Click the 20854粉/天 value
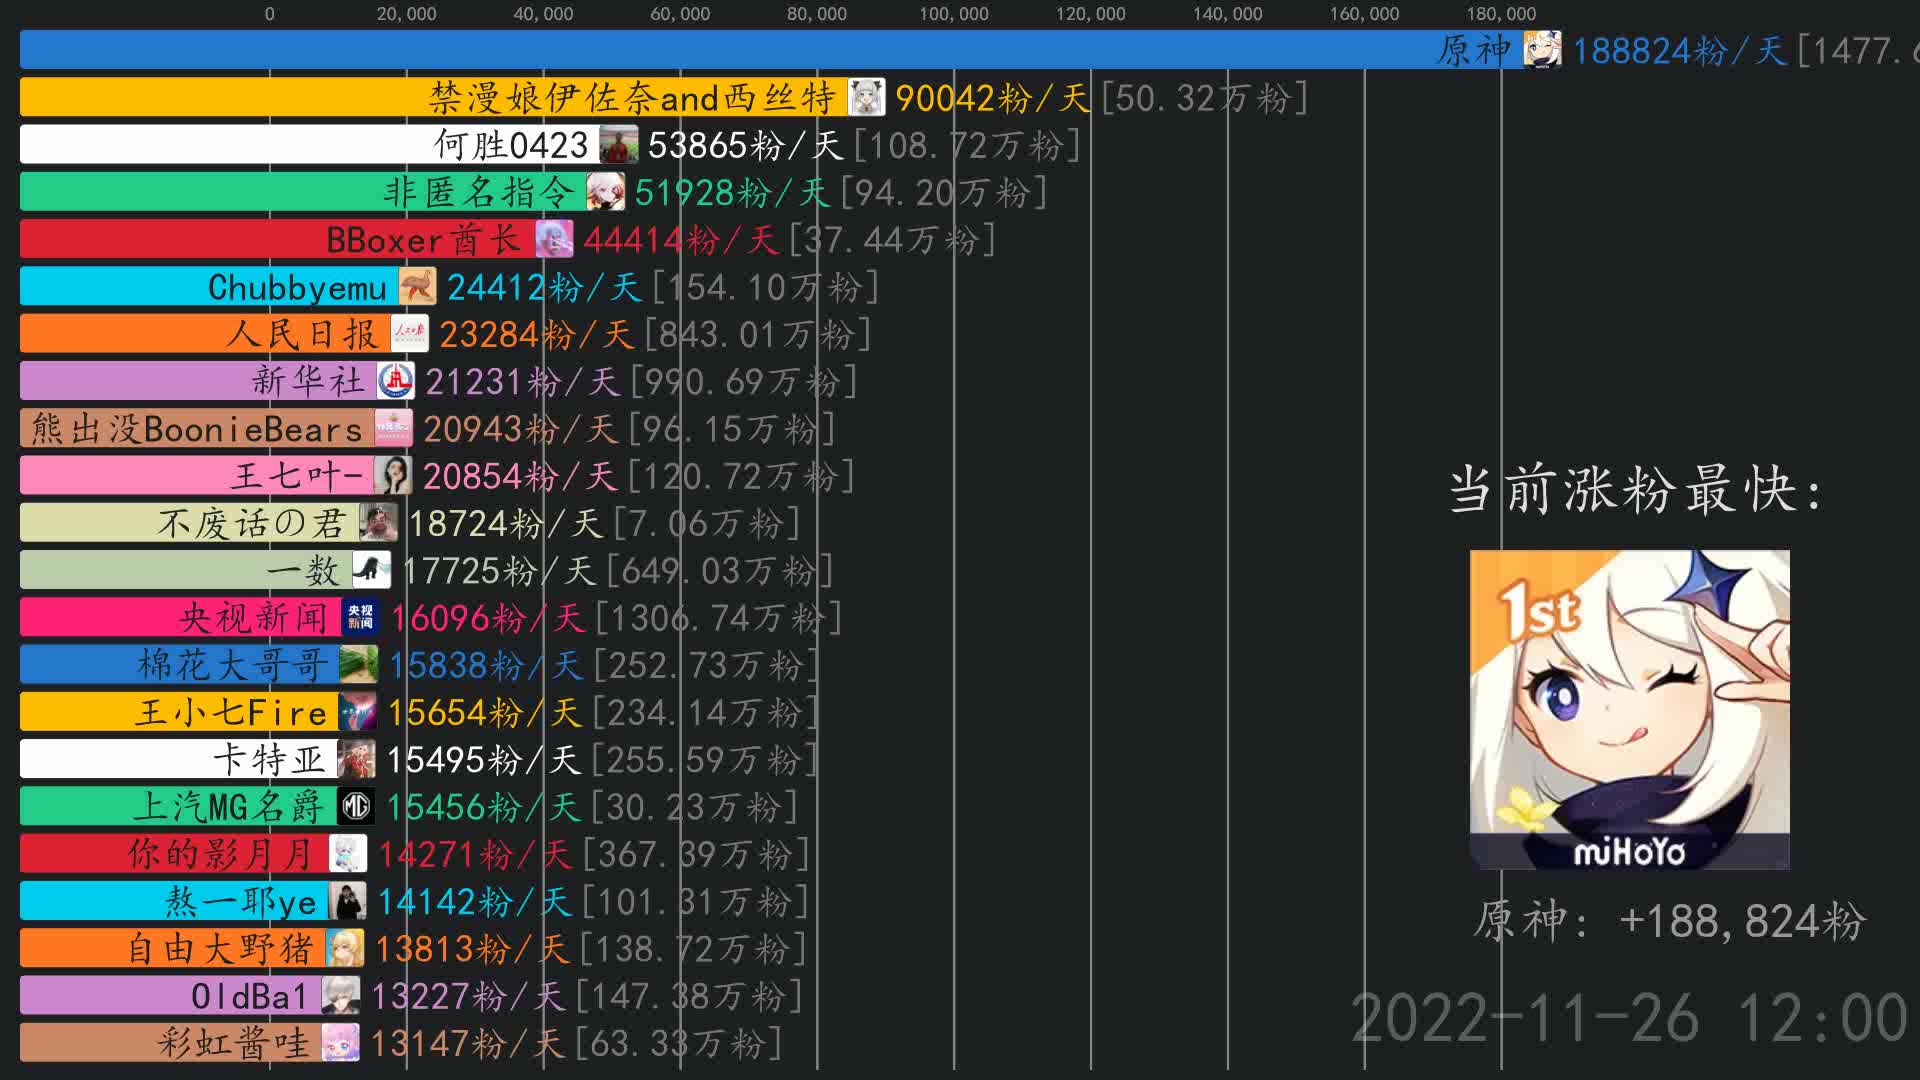 tap(520, 476)
